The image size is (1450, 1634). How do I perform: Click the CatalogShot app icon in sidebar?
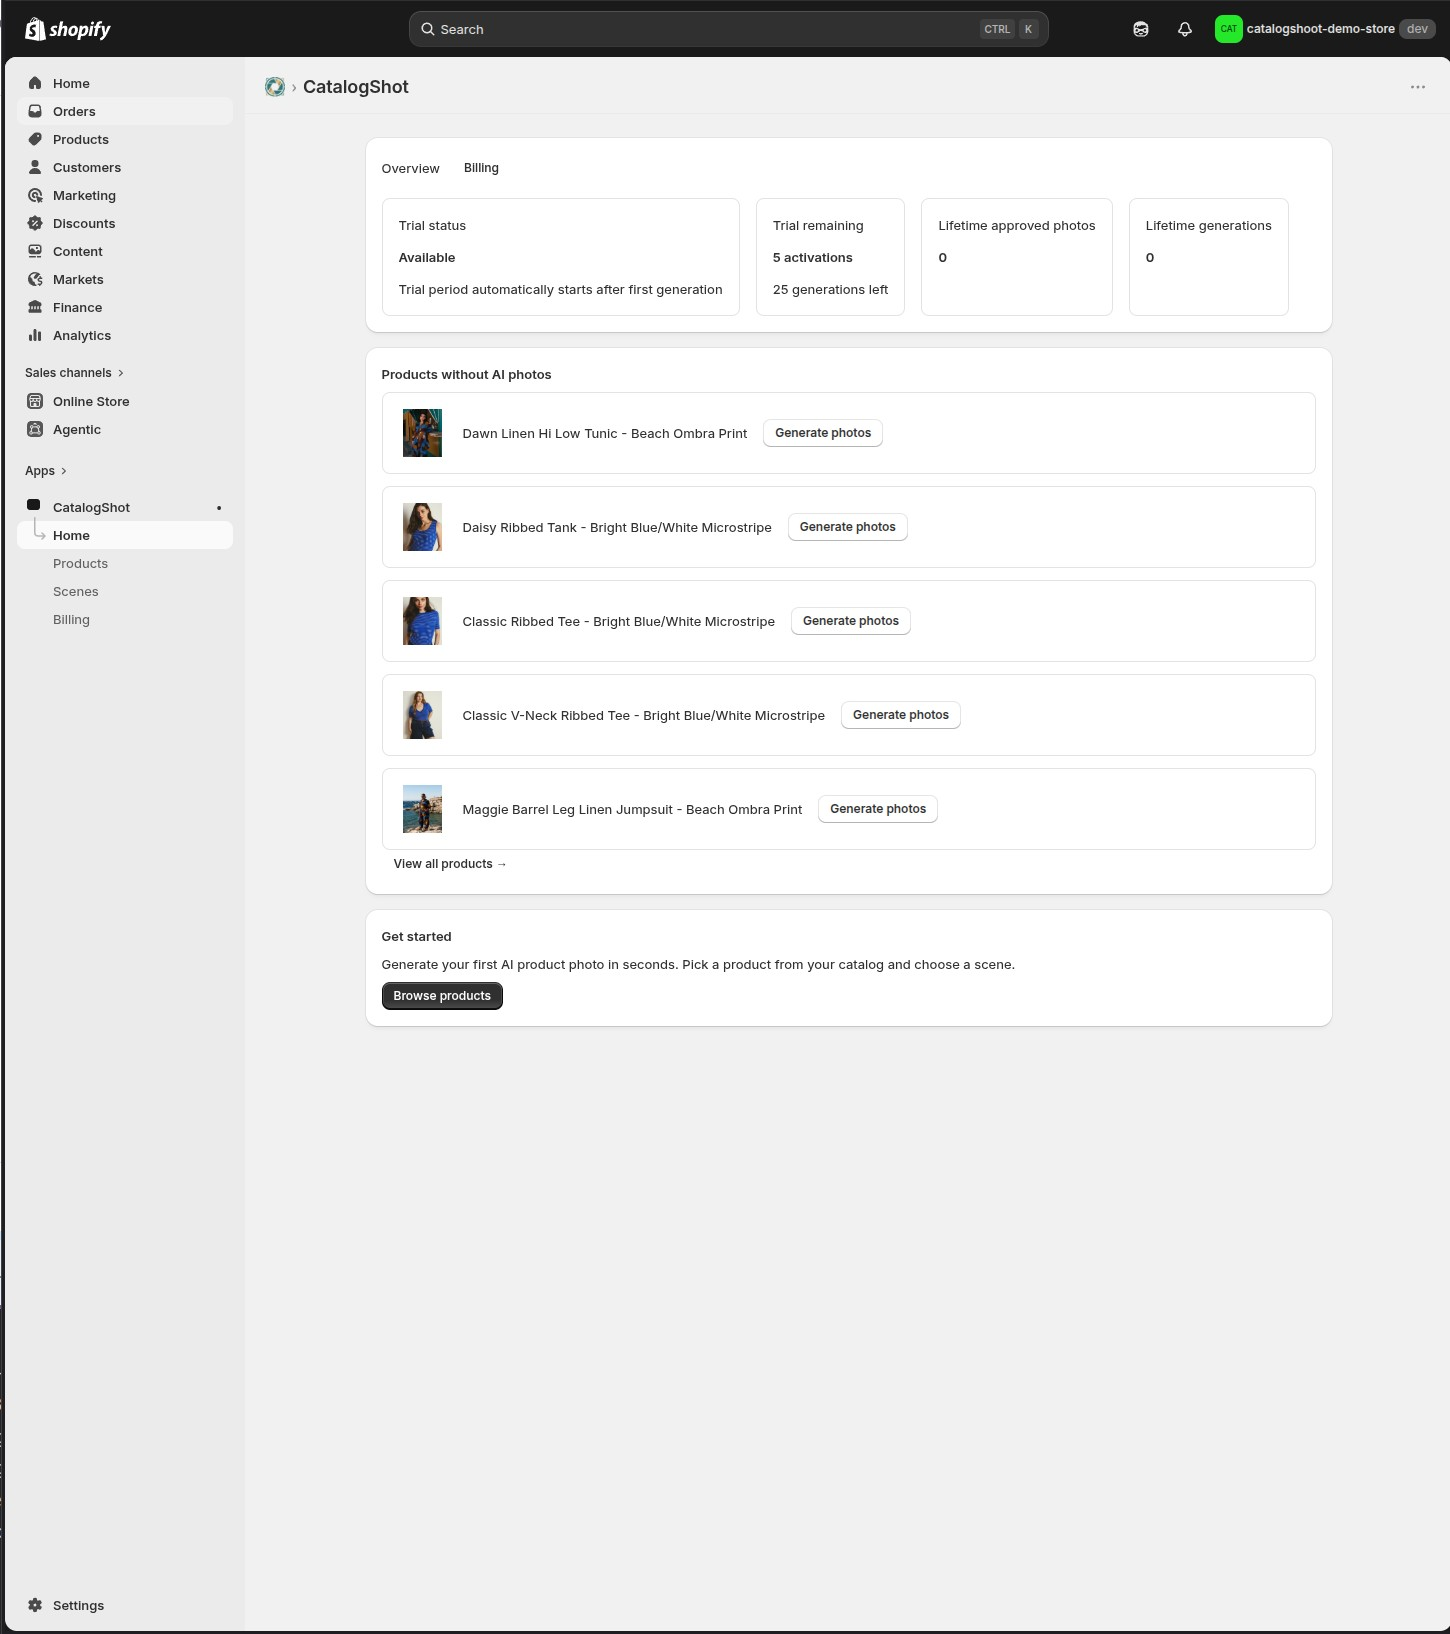pyautogui.click(x=34, y=505)
